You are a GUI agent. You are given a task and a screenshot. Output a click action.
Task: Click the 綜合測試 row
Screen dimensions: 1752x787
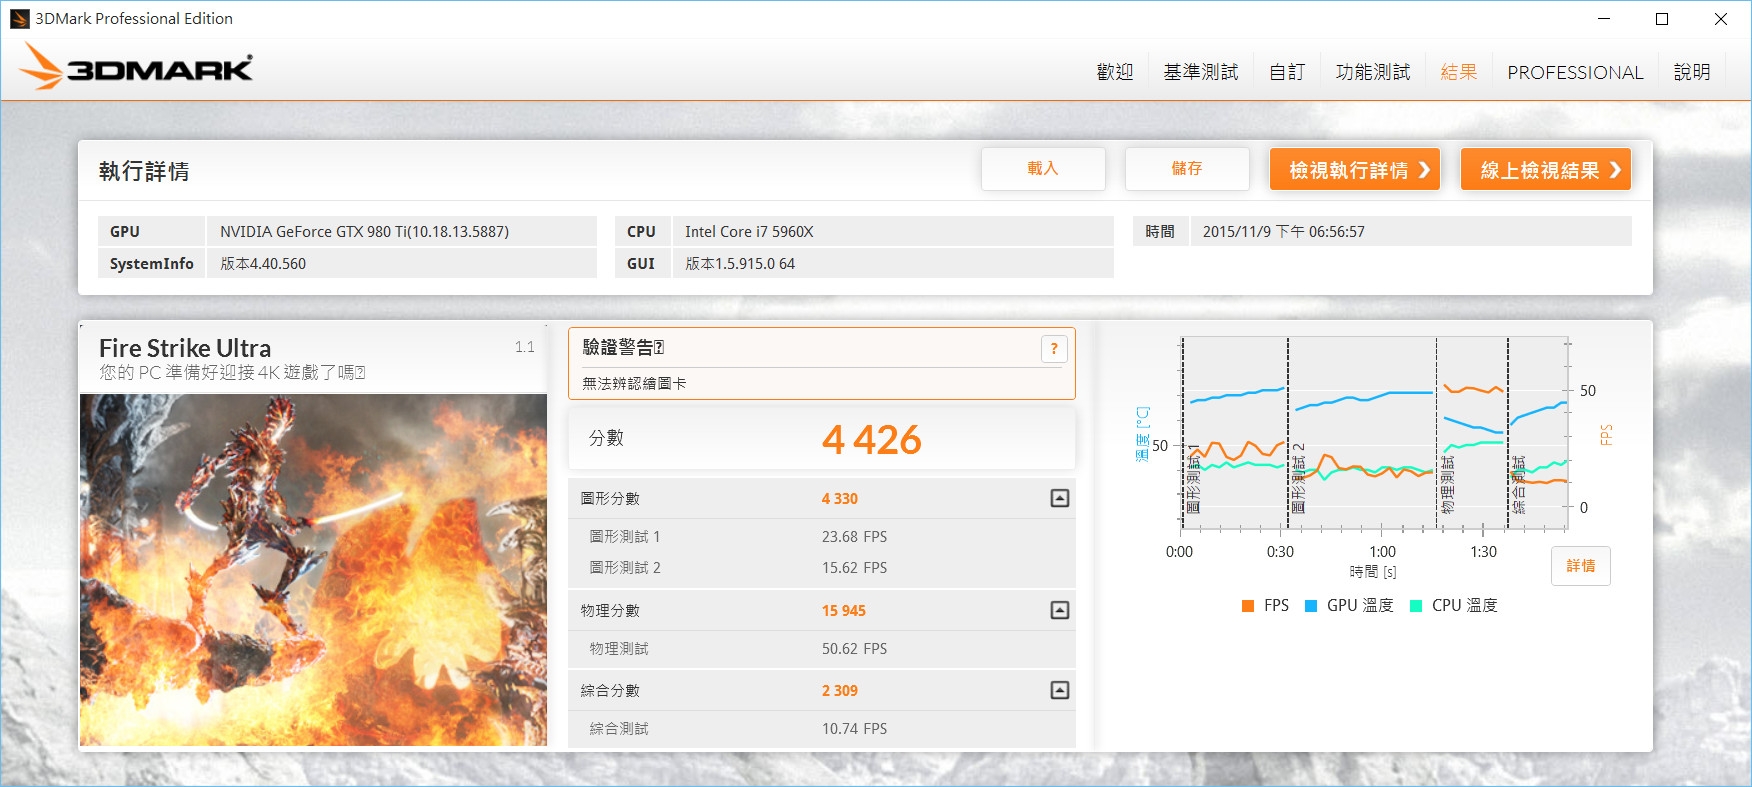tap(822, 729)
